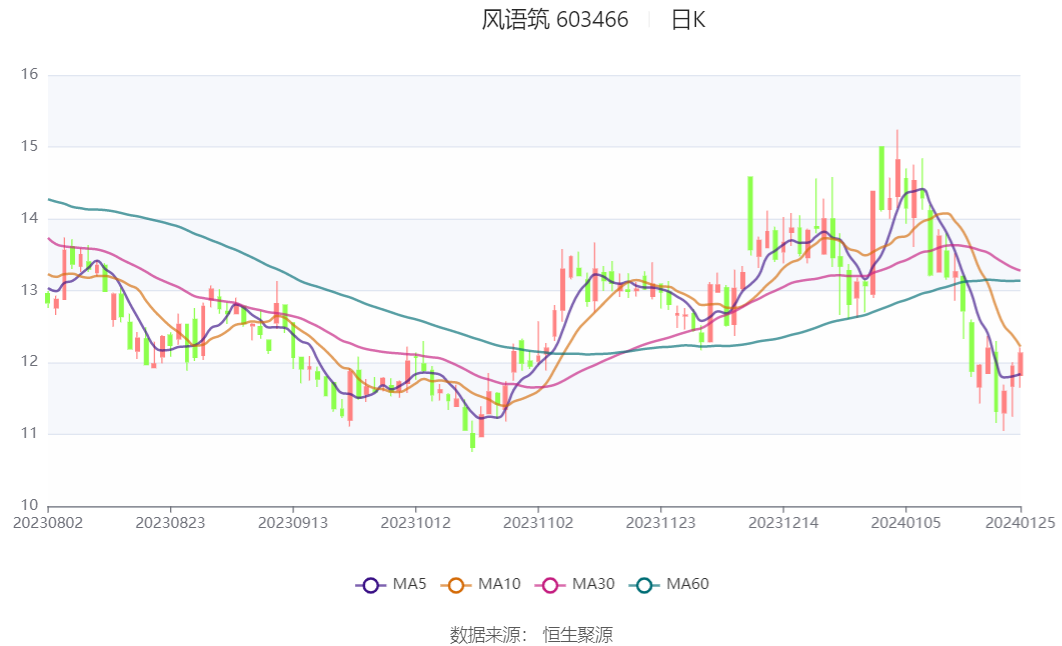This screenshot has height=646, width=1062.
Task: Click the y-axis value 15
Action: click(x=29, y=146)
